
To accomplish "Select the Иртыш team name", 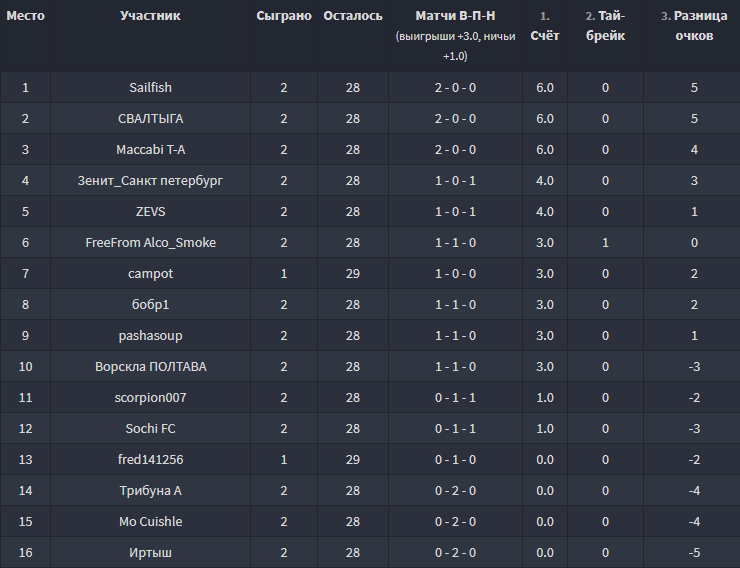I will point(150,553).
